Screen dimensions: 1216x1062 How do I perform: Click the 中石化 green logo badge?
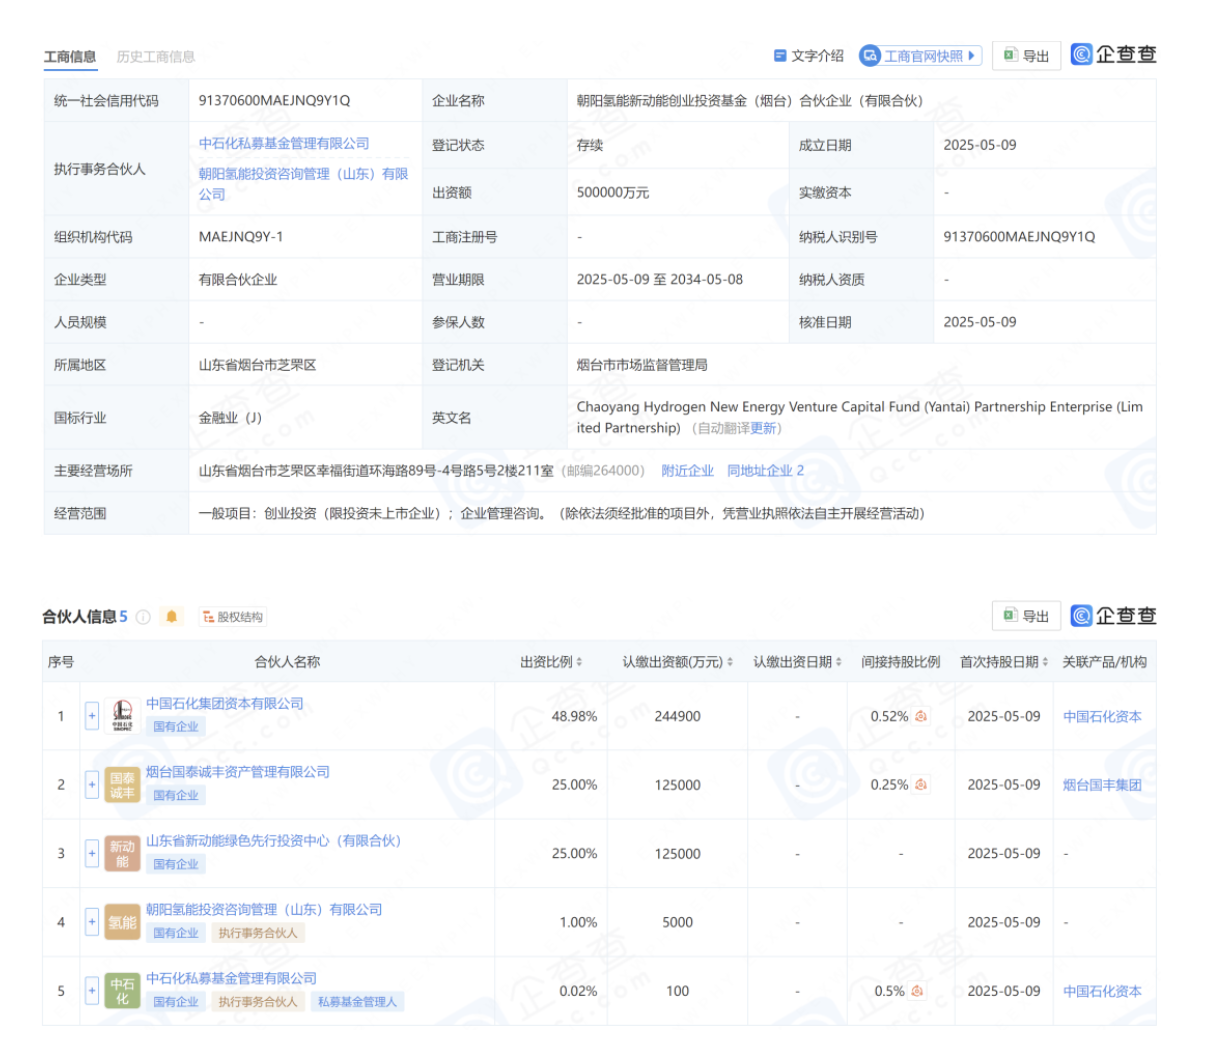click(122, 991)
